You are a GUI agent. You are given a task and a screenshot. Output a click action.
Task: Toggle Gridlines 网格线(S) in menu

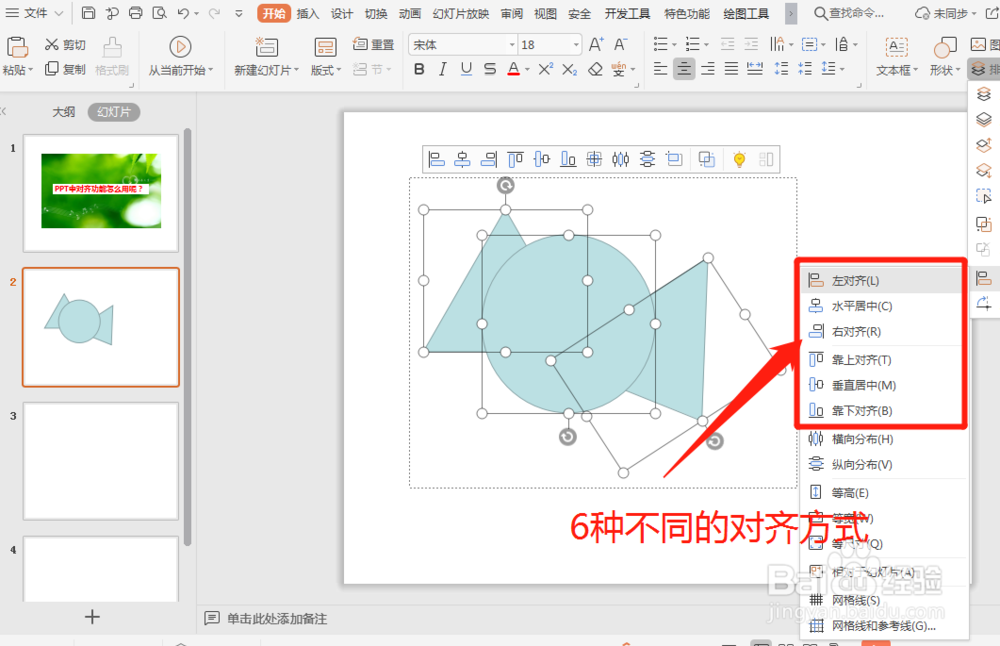point(884,600)
